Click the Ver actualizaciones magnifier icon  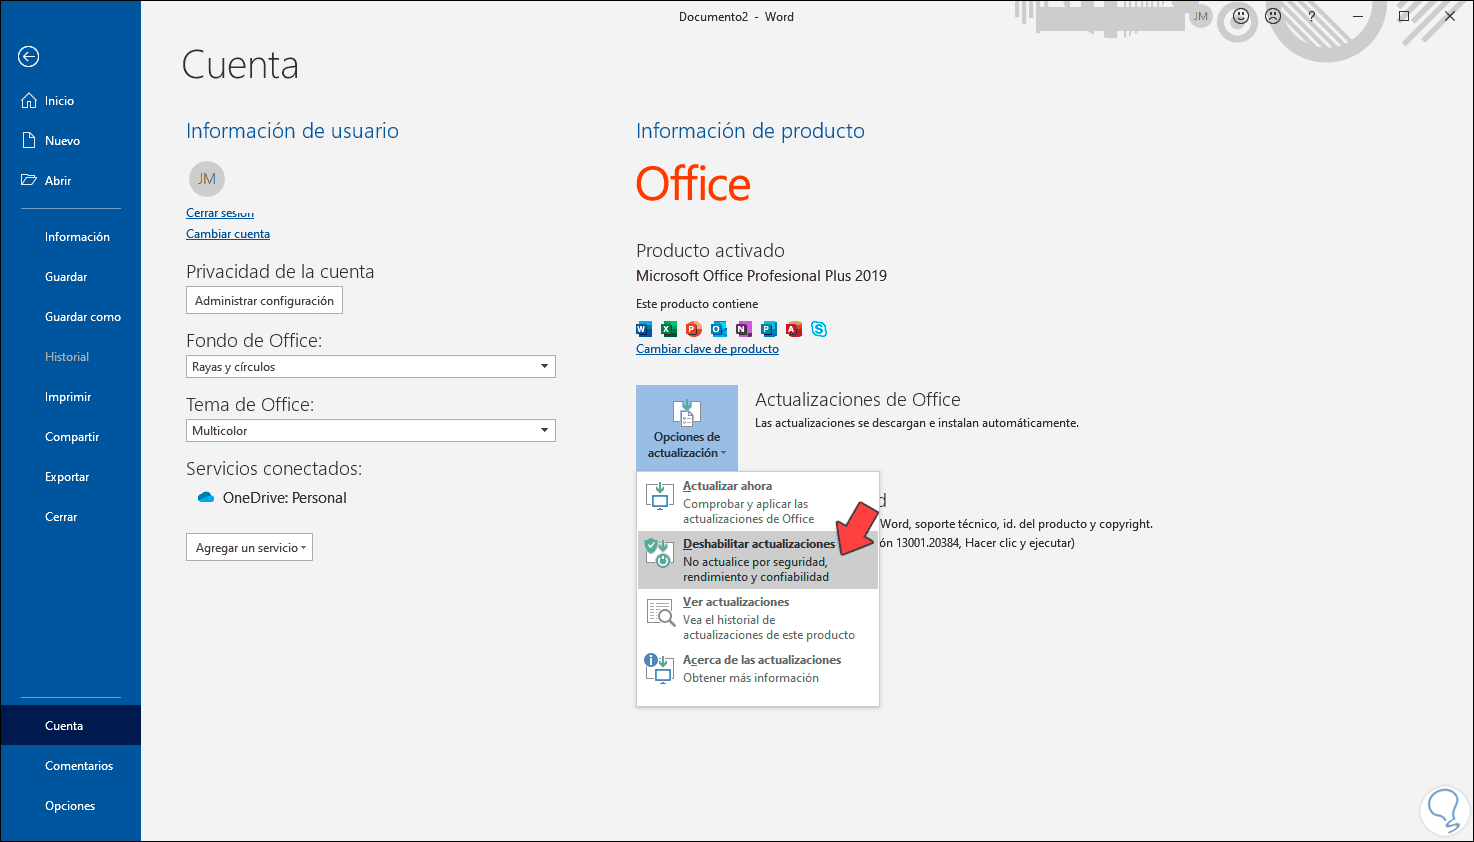(x=661, y=611)
